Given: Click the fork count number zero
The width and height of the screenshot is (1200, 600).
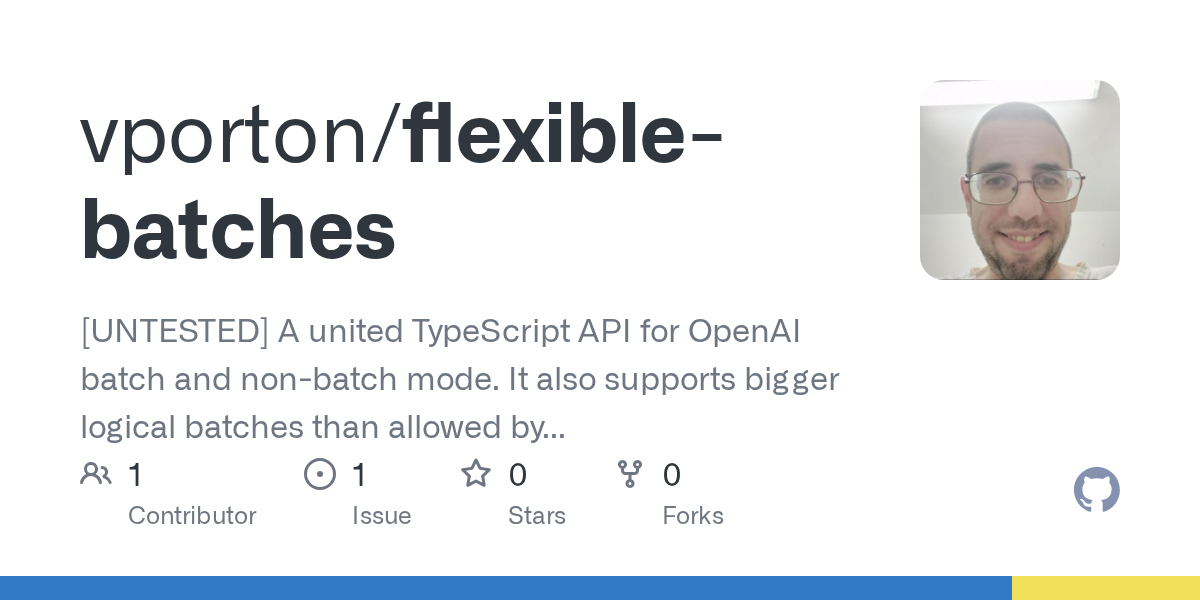Looking at the screenshot, I should coord(672,475).
